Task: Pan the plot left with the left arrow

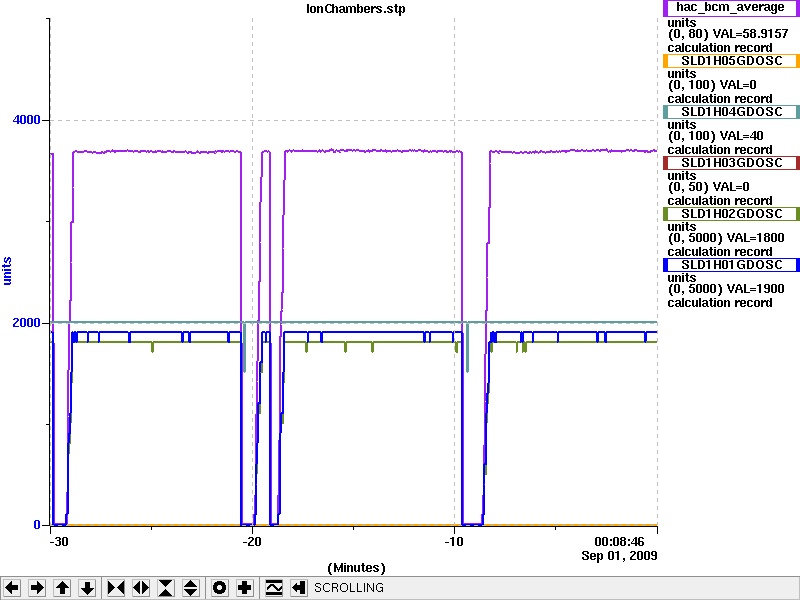Action: tap(12, 588)
